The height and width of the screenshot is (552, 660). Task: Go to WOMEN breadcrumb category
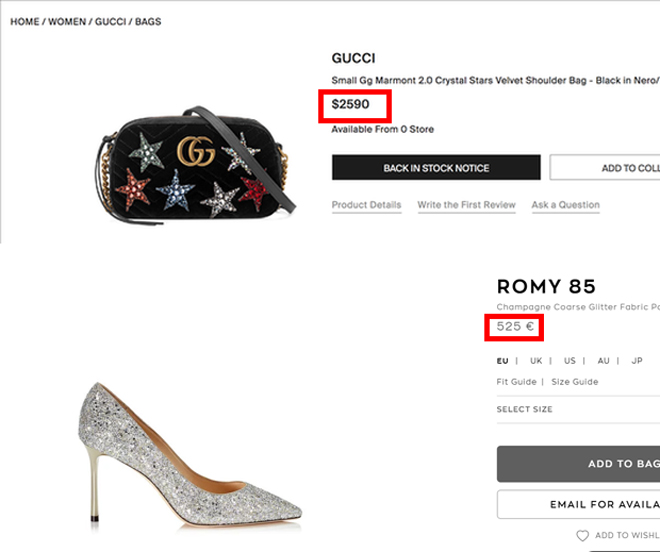67,21
